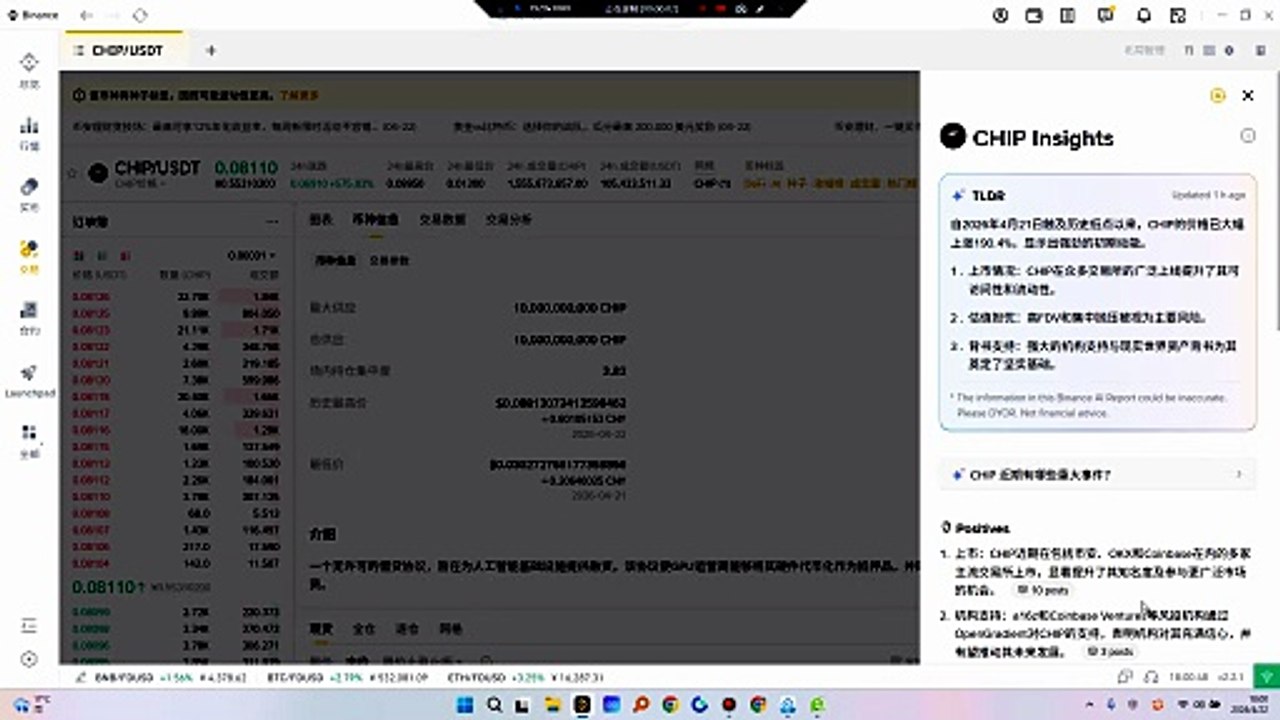Click the screenshot capture icon in title bar

click(1180, 15)
